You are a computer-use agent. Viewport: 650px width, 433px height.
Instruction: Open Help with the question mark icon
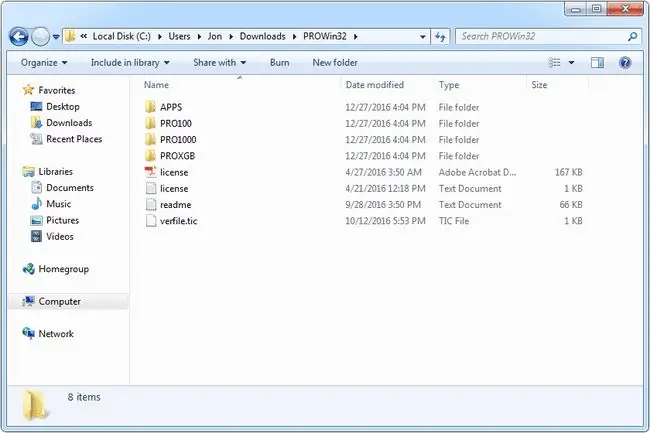pyautogui.click(x=625, y=63)
